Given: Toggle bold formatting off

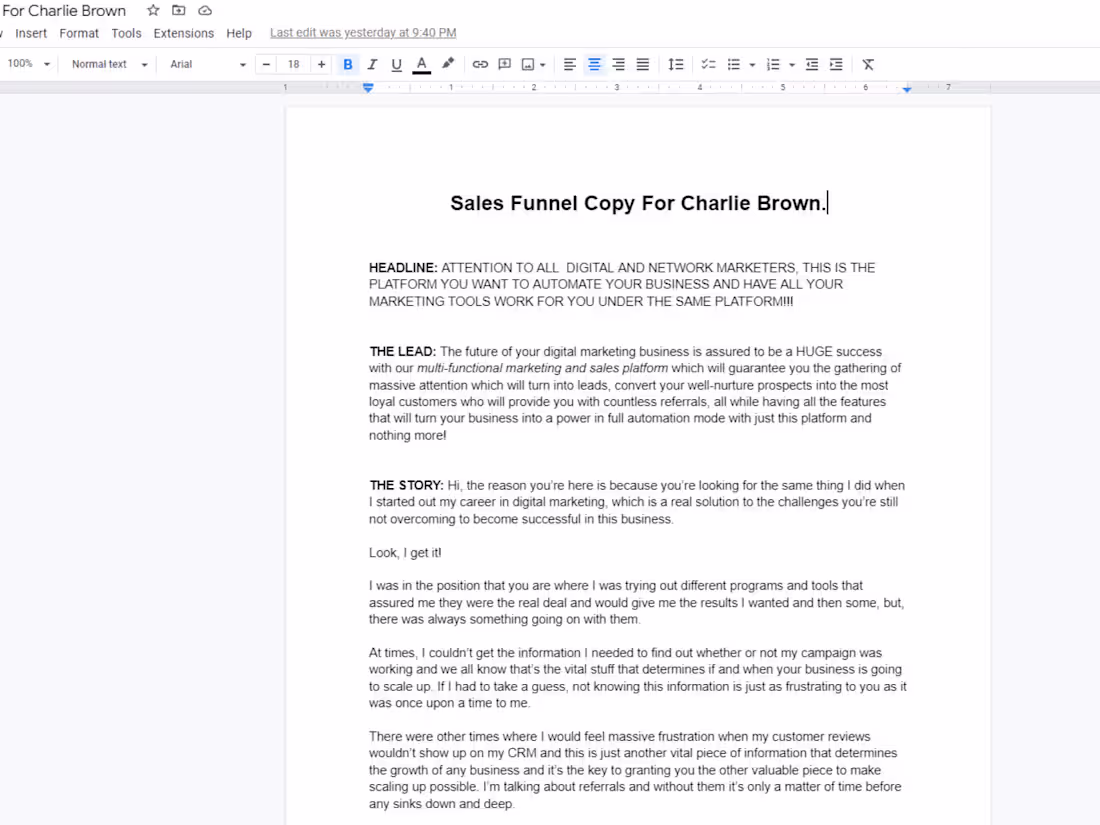Looking at the screenshot, I should pos(347,64).
